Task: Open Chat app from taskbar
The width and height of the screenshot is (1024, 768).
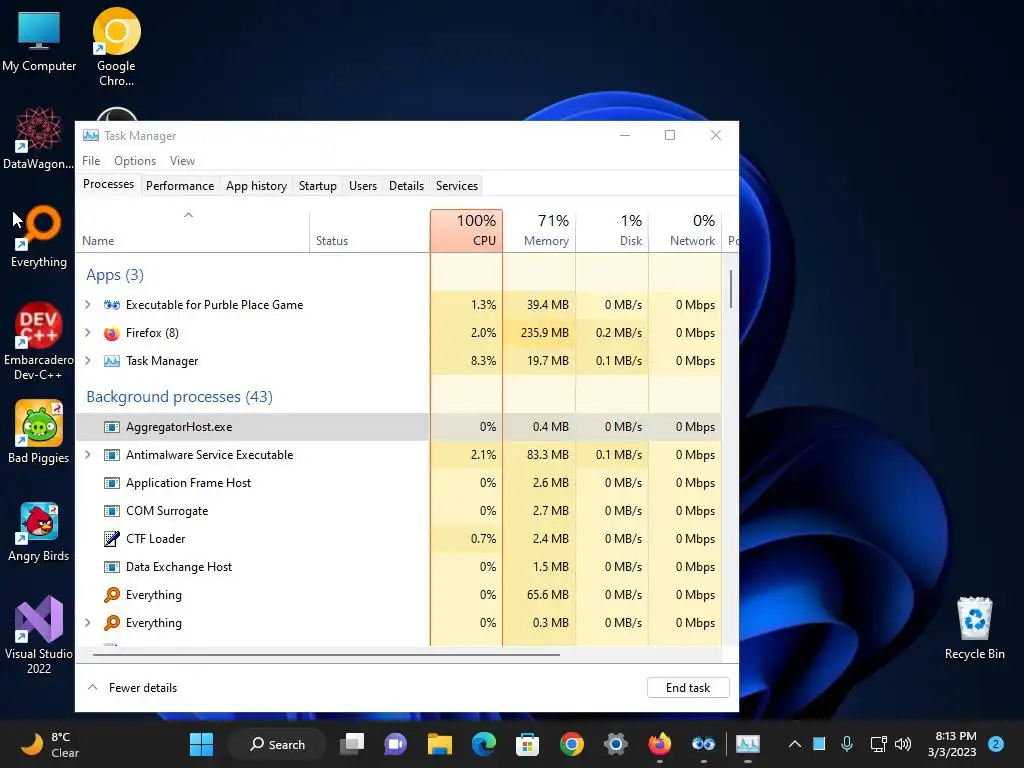Action: (395, 744)
